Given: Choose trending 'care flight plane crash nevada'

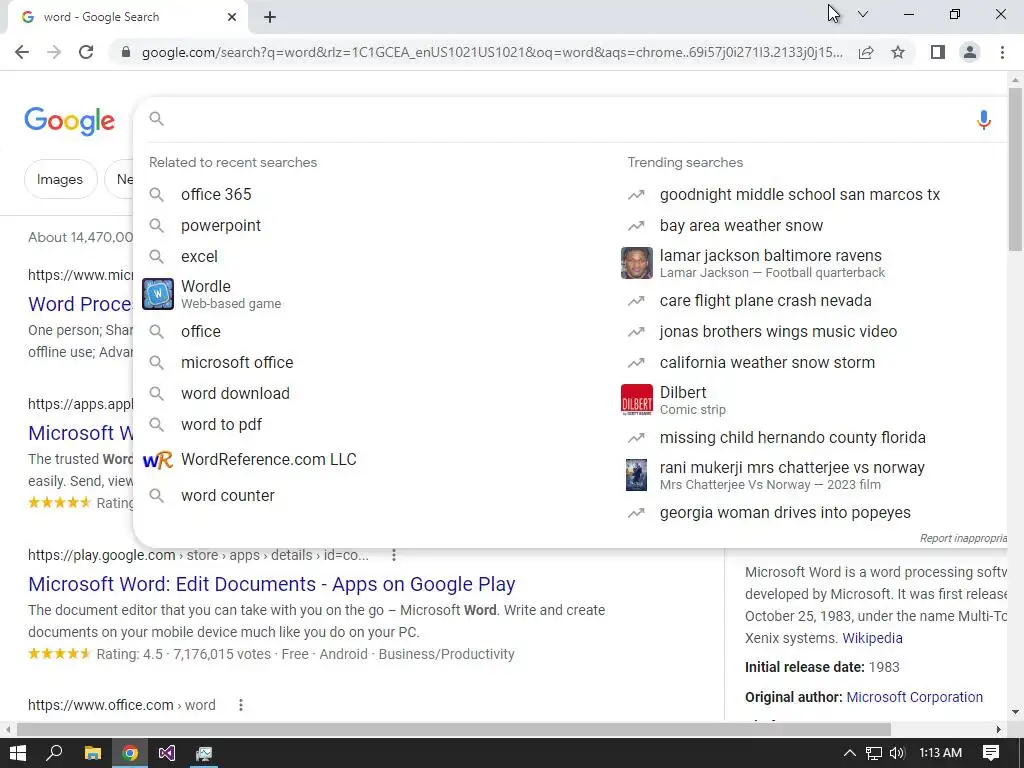Looking at the screenshot, I should pyautogui.click(x=765, y=301).
